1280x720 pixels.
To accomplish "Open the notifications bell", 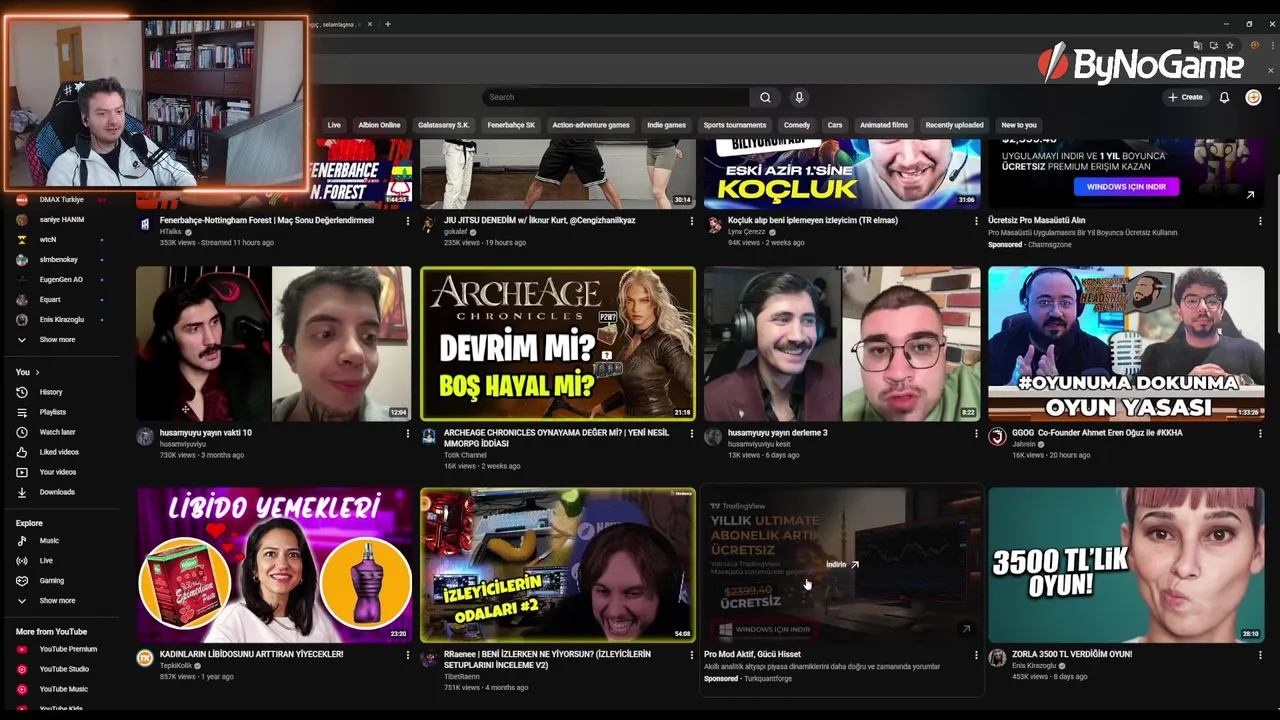I will pyautogui.click(x=1224, y=97).
